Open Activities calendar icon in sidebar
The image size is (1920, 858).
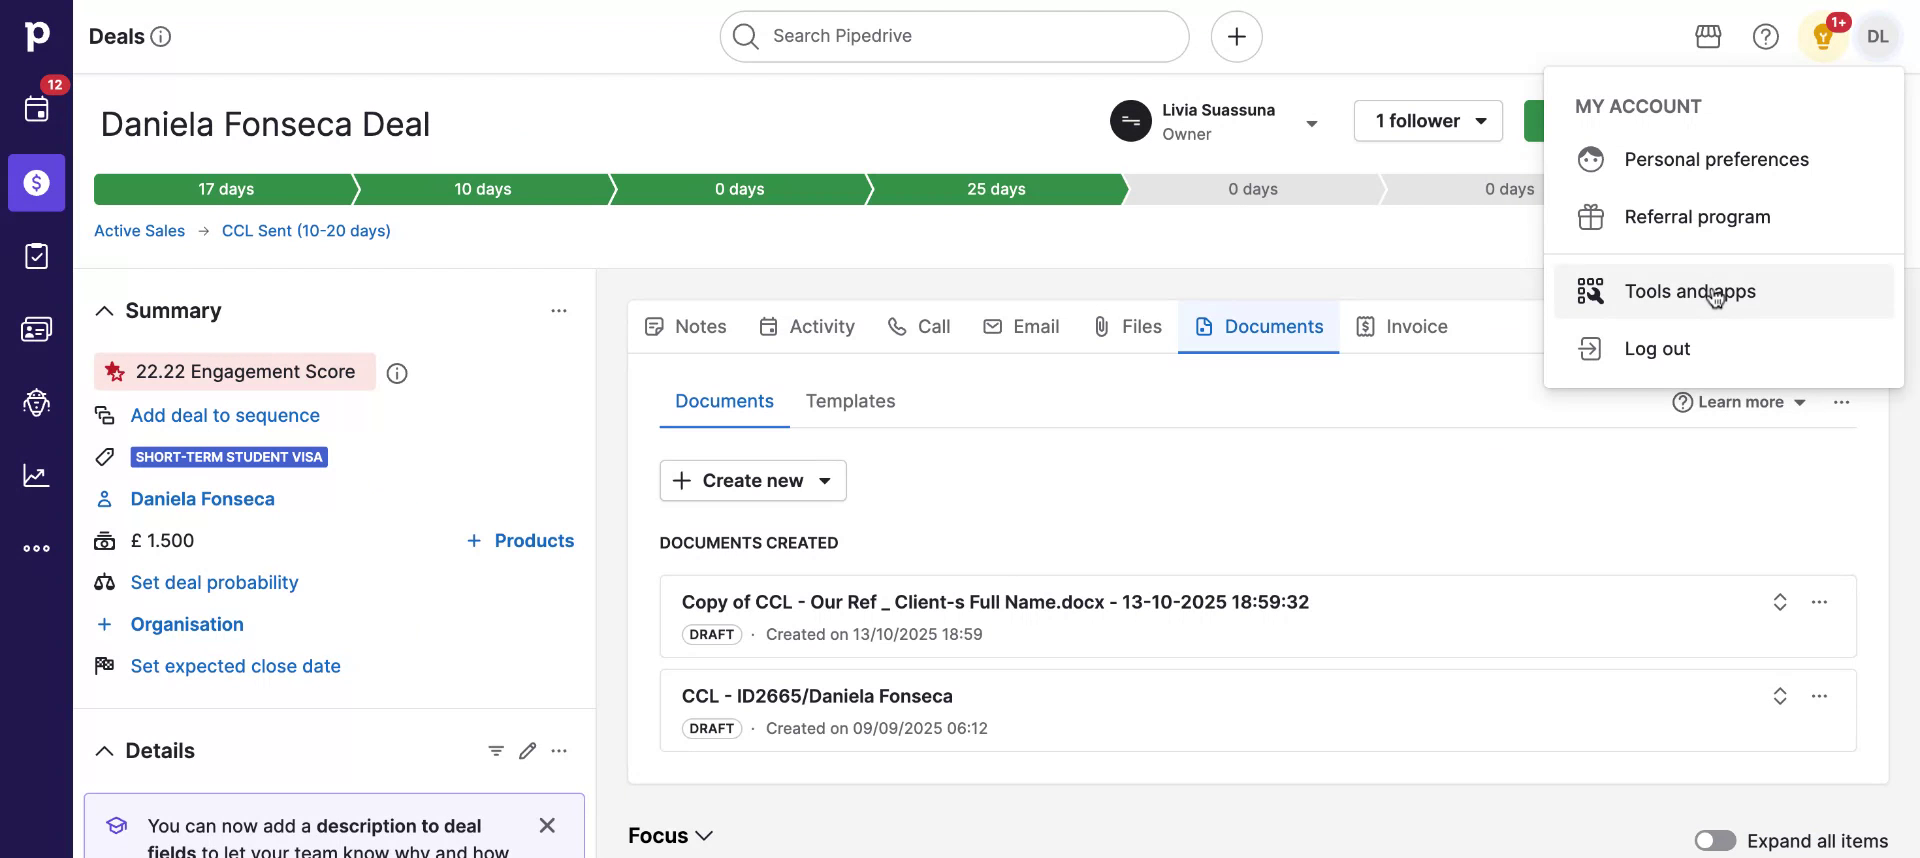(36, 109)
